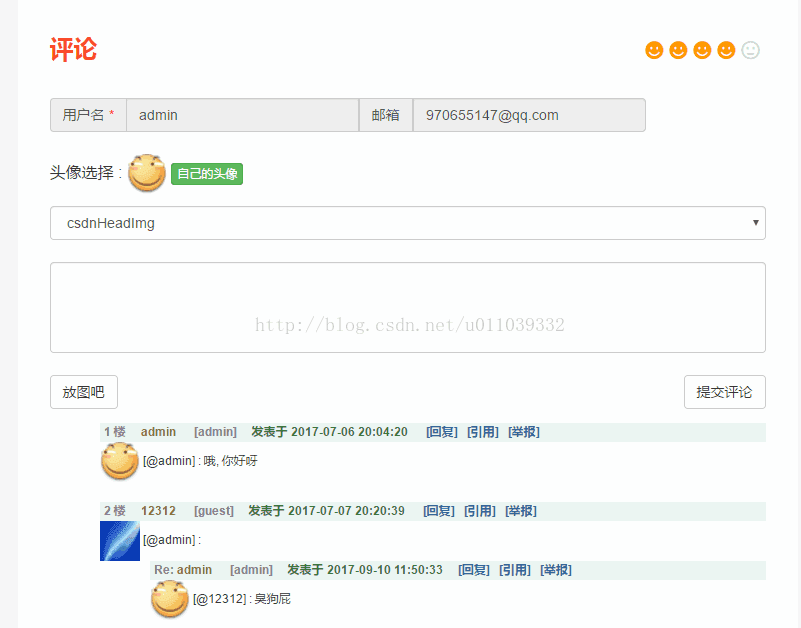Click the avatar preview beside 头像选择
This screenshot has width=801, height=628.
click(147, 173)
